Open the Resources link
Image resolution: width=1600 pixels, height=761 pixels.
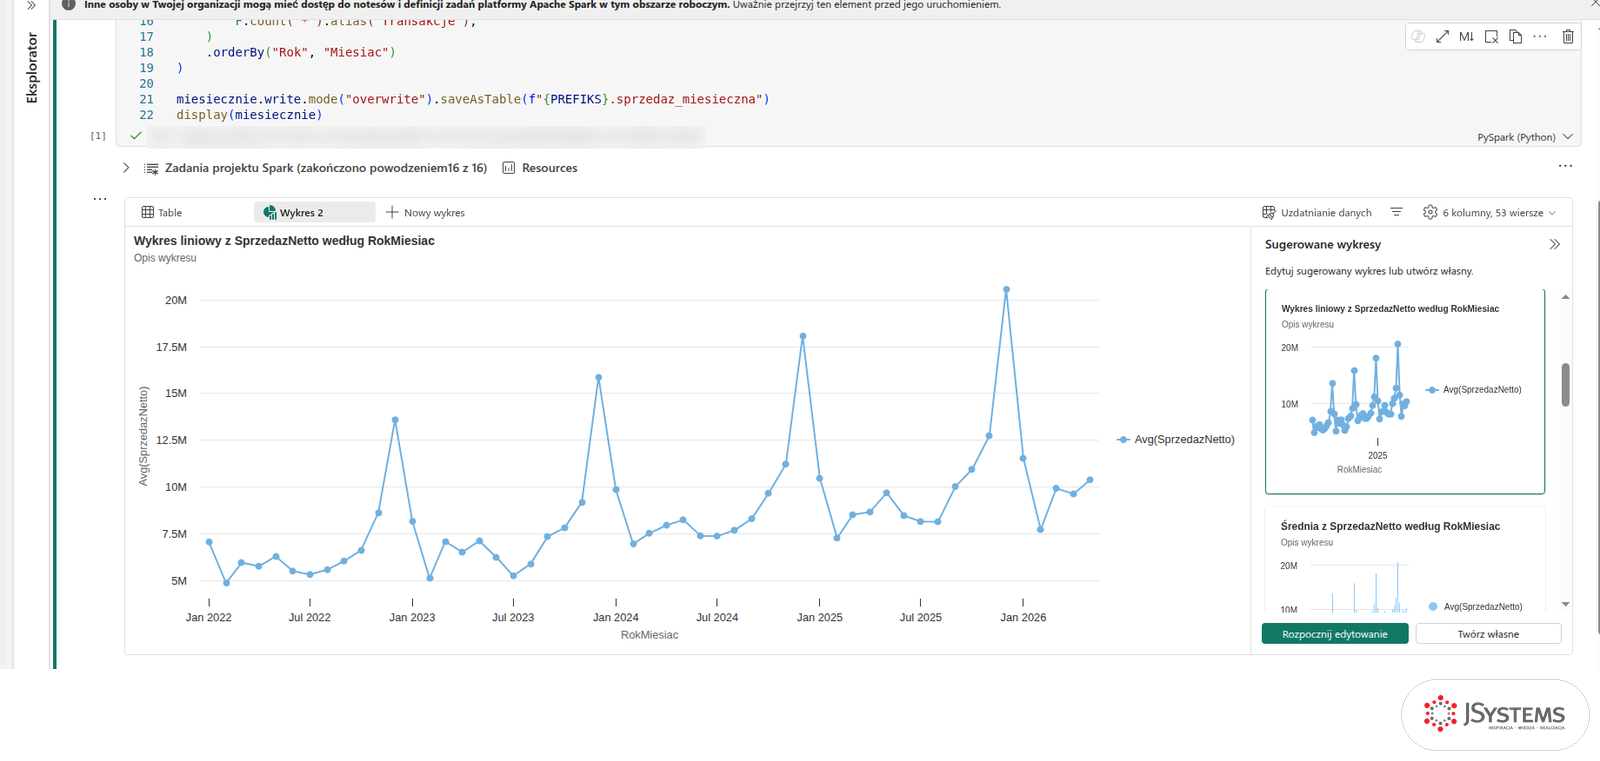tap(540, 168)
